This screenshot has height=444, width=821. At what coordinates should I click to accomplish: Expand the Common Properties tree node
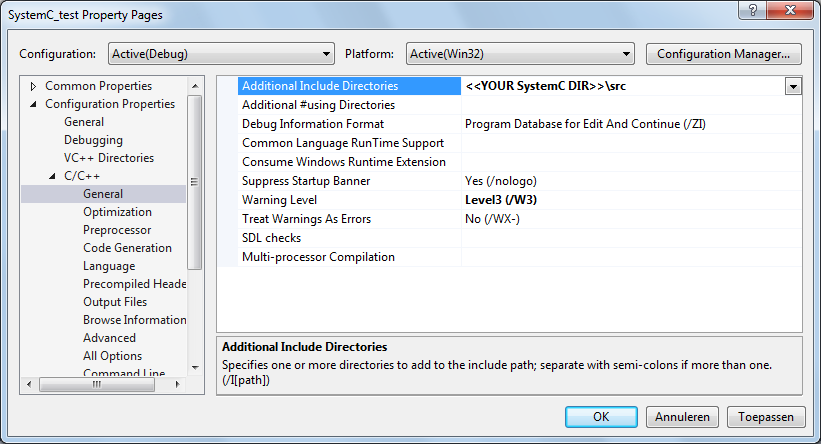pyautogui.click(x=33, y=86)
